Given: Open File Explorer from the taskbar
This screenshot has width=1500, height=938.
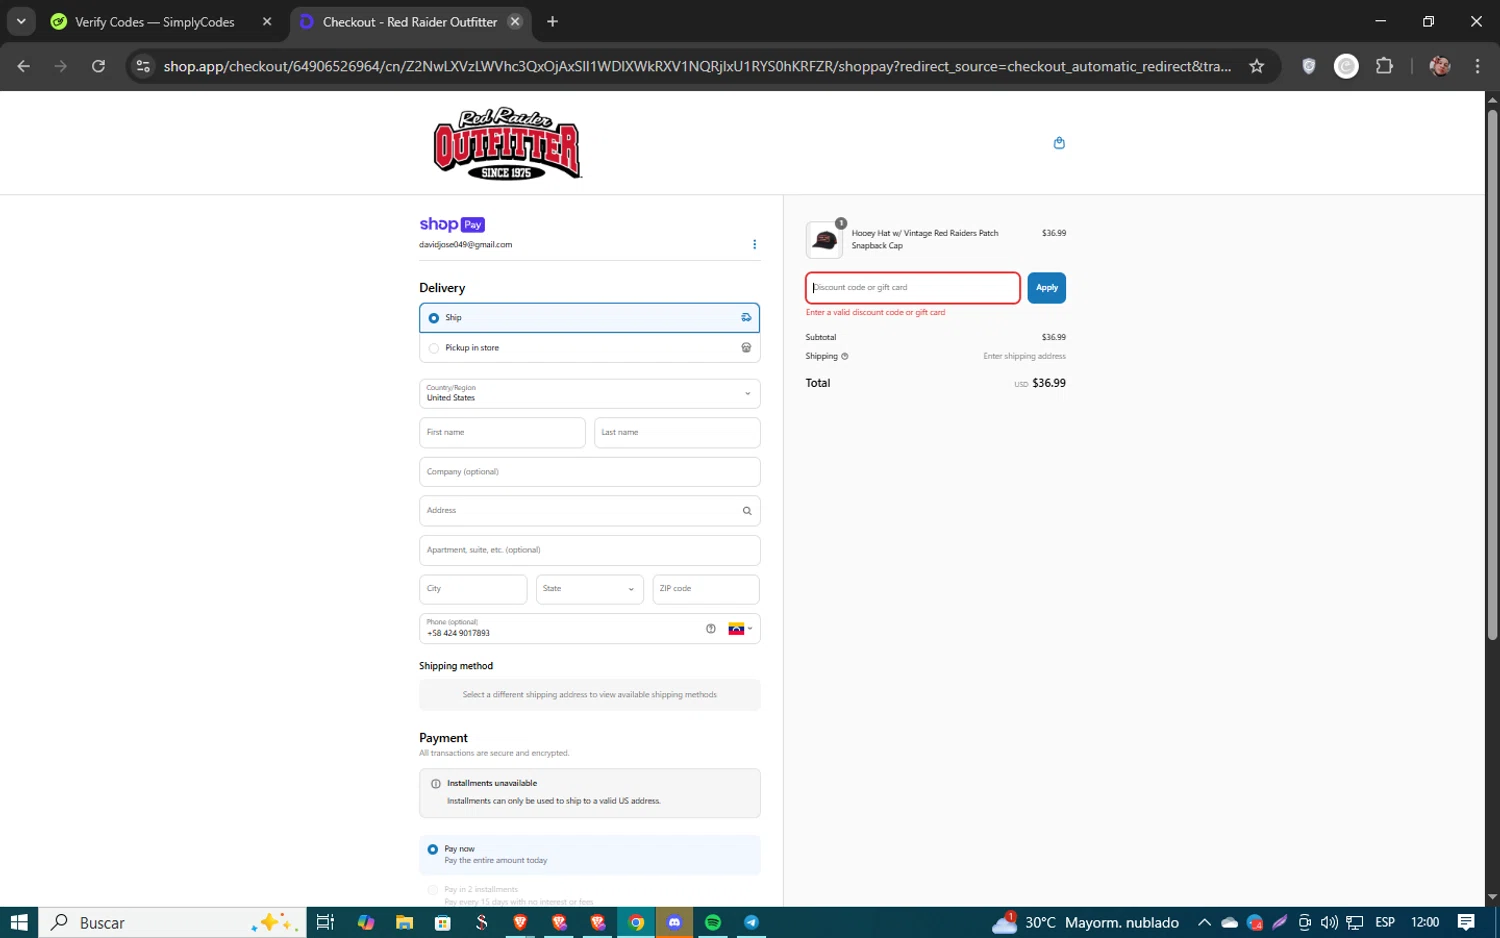Looking at the screenshot, I should pyautogui.click(x=404, y=922).
